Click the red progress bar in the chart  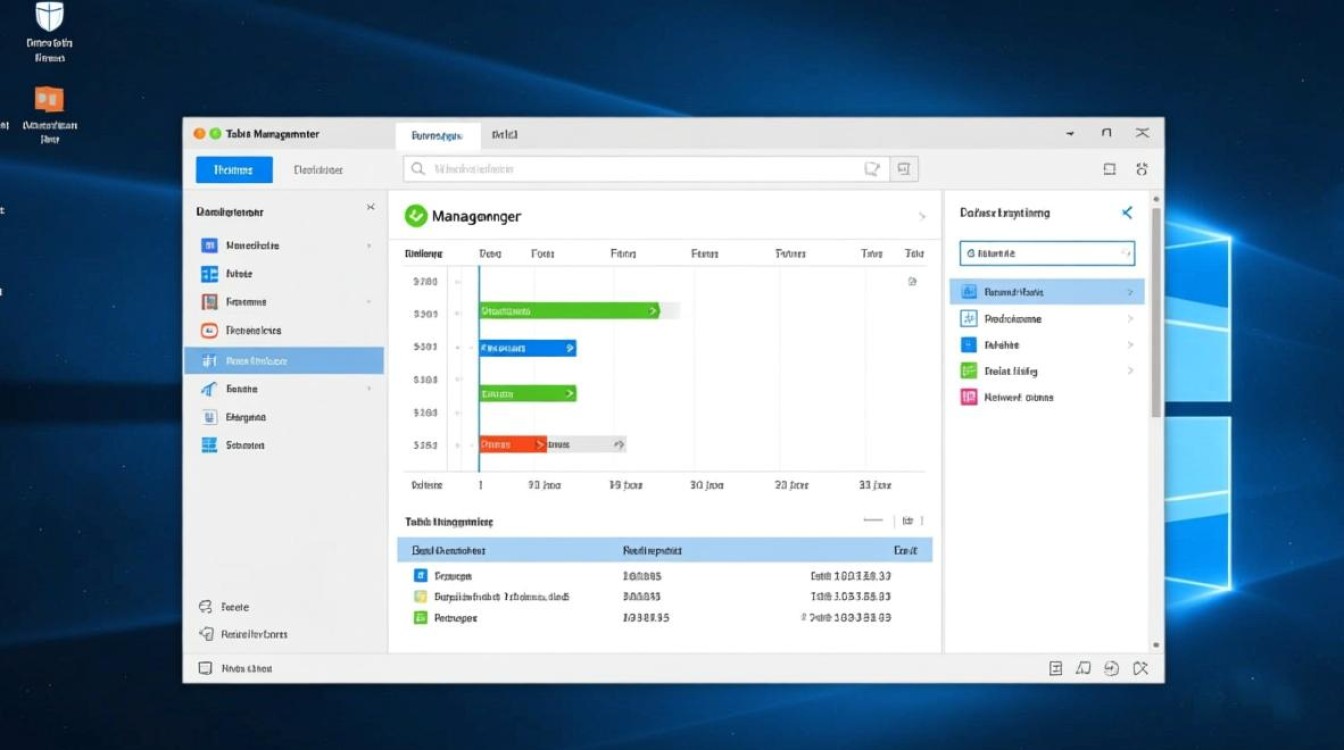[x=512, y=444]
